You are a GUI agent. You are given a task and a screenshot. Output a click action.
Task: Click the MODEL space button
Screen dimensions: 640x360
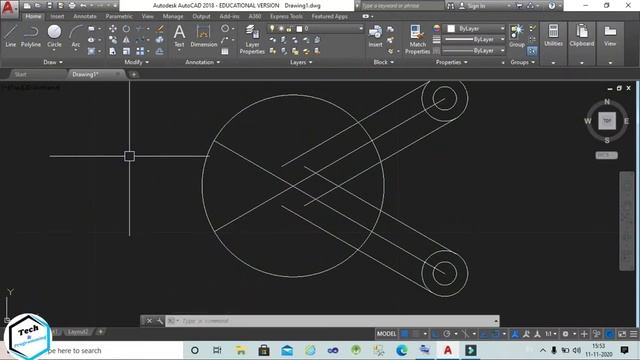pos(386,334)
